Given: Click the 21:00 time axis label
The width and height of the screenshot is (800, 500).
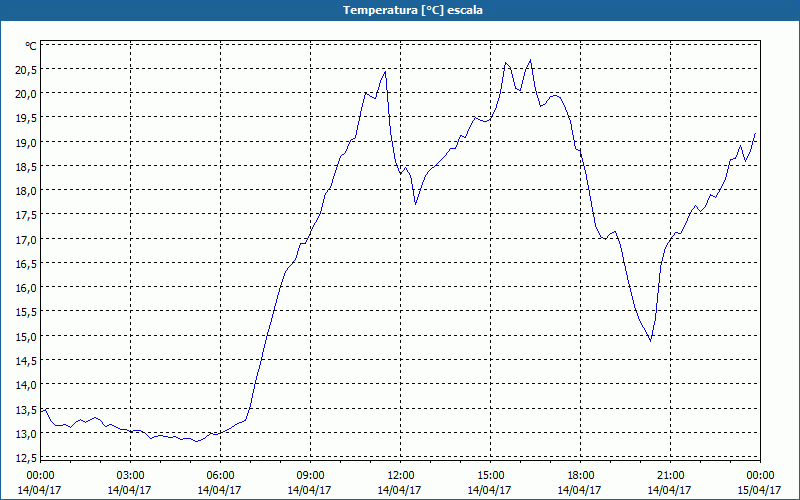Looking at the screenshot, I should point(670,476).
